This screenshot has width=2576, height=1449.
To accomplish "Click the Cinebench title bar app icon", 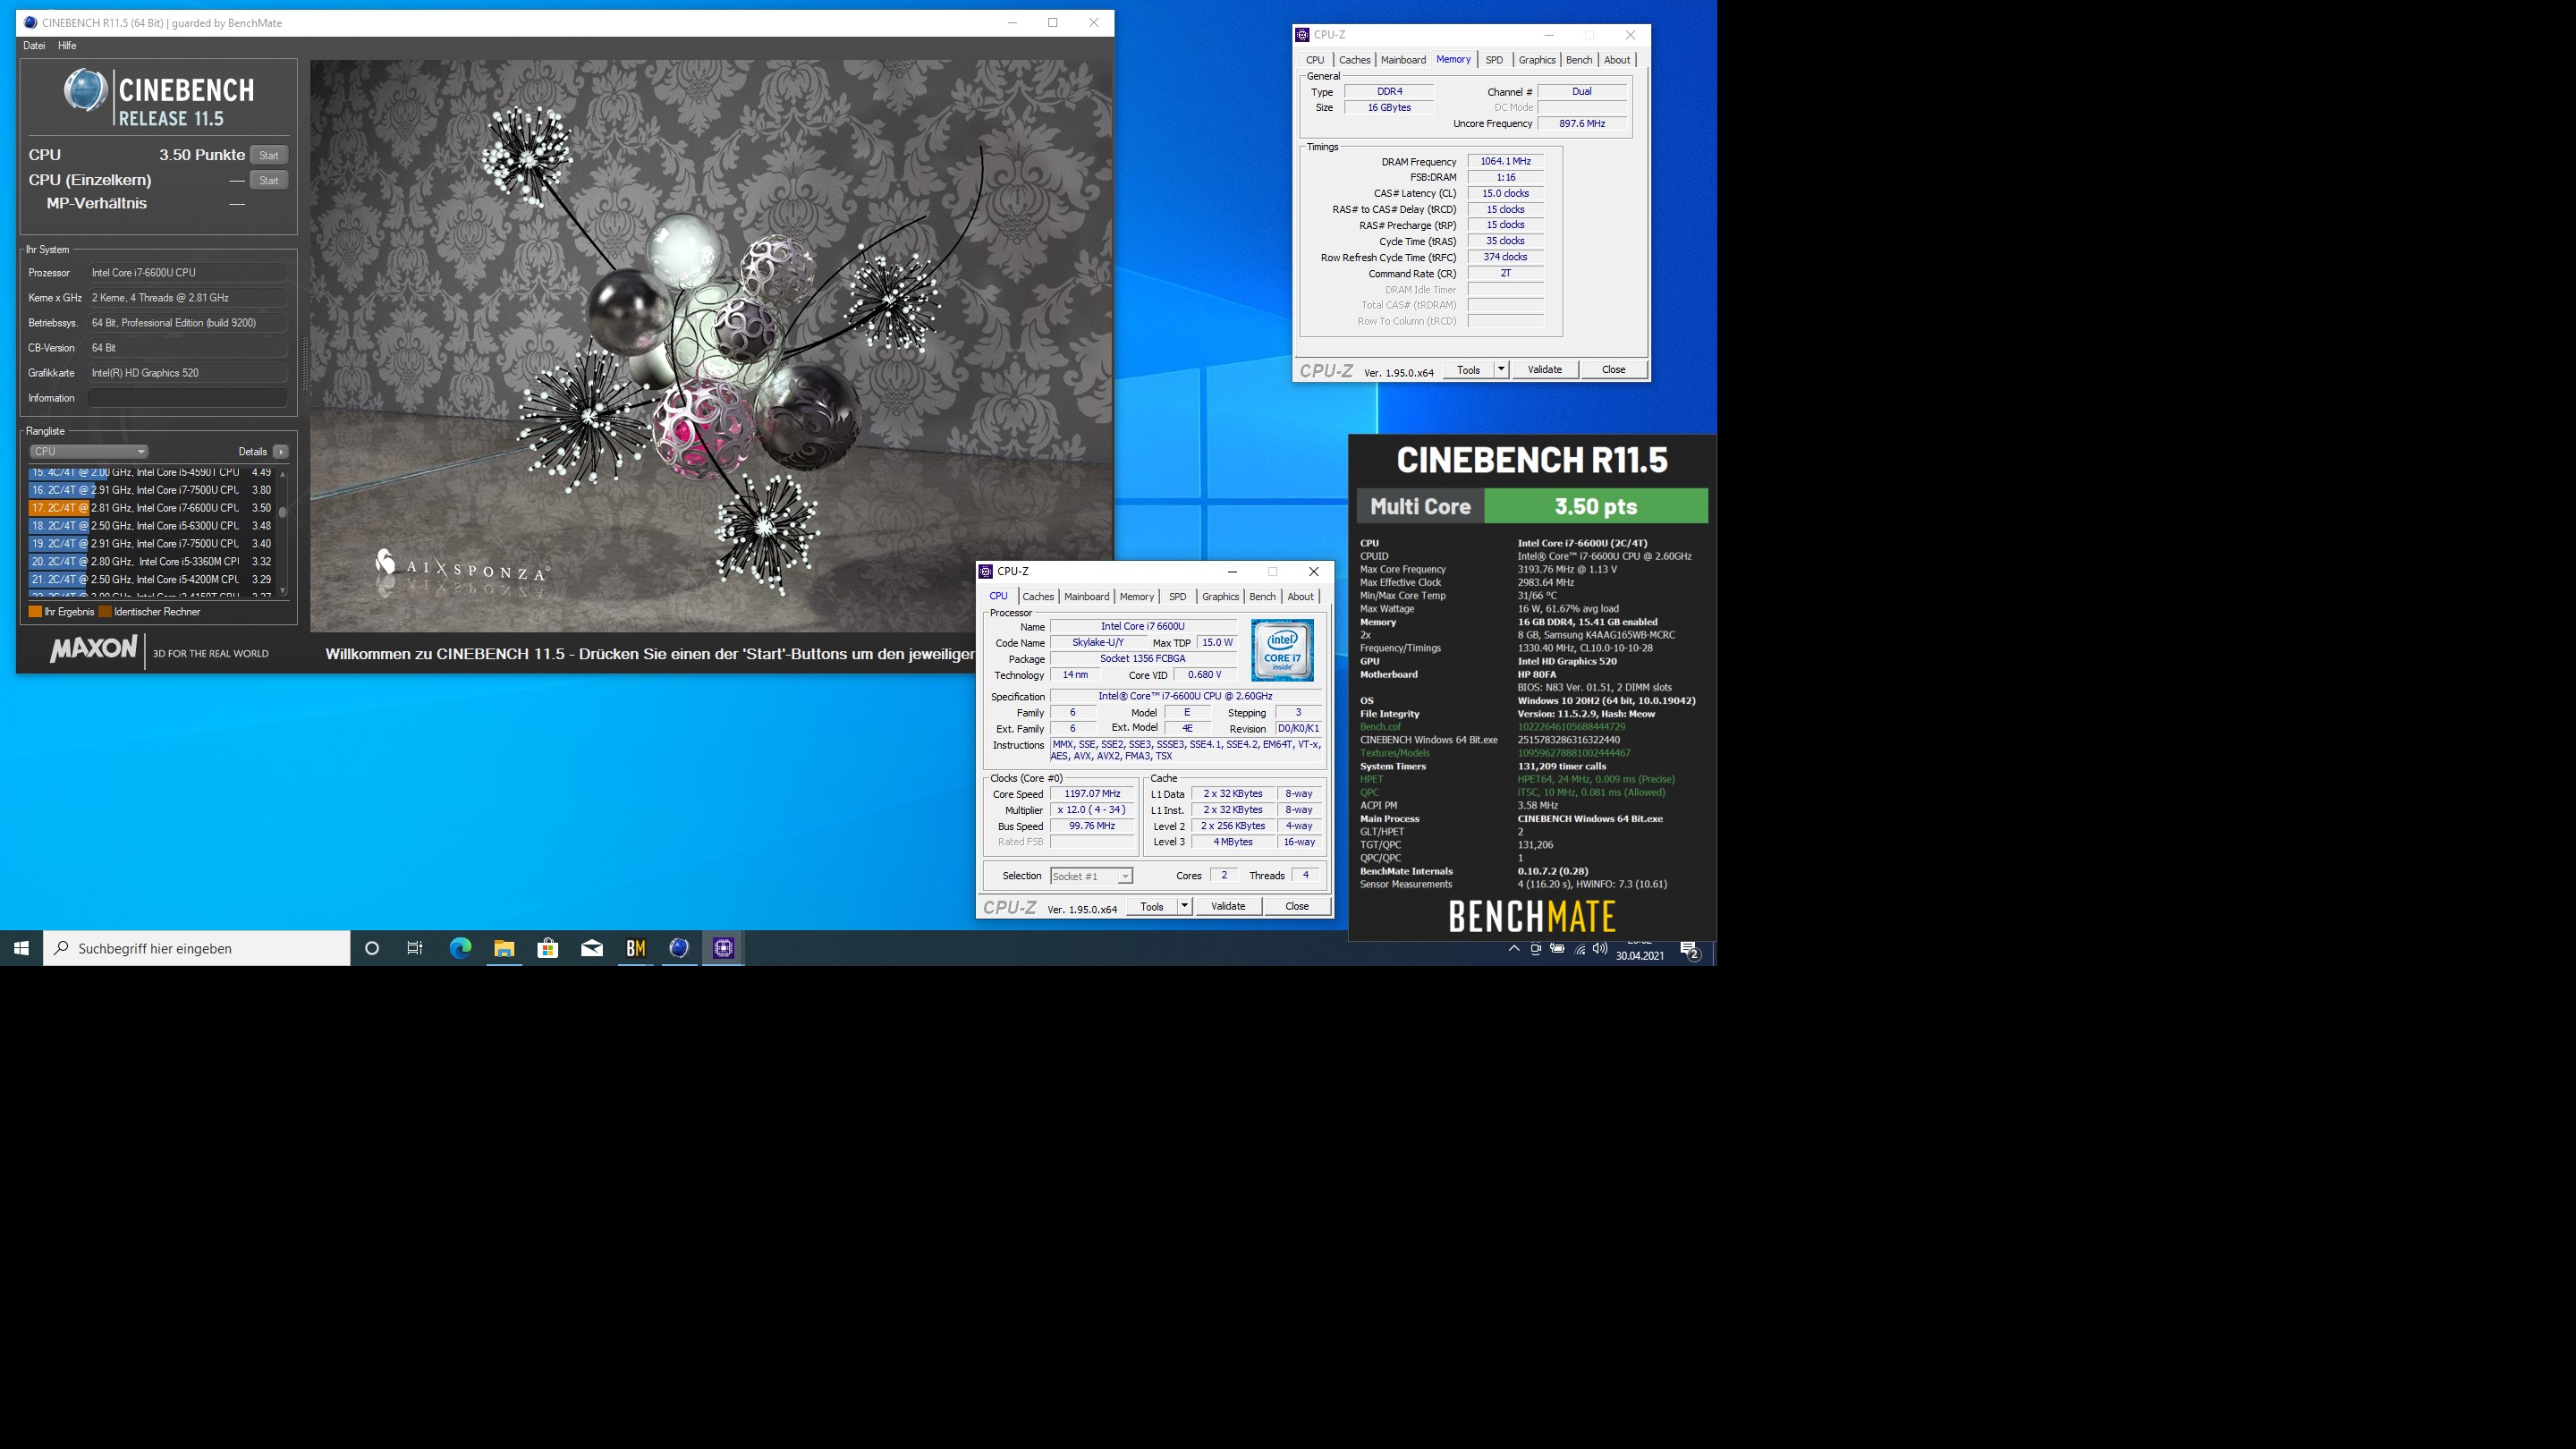I will tap(30, 22).
